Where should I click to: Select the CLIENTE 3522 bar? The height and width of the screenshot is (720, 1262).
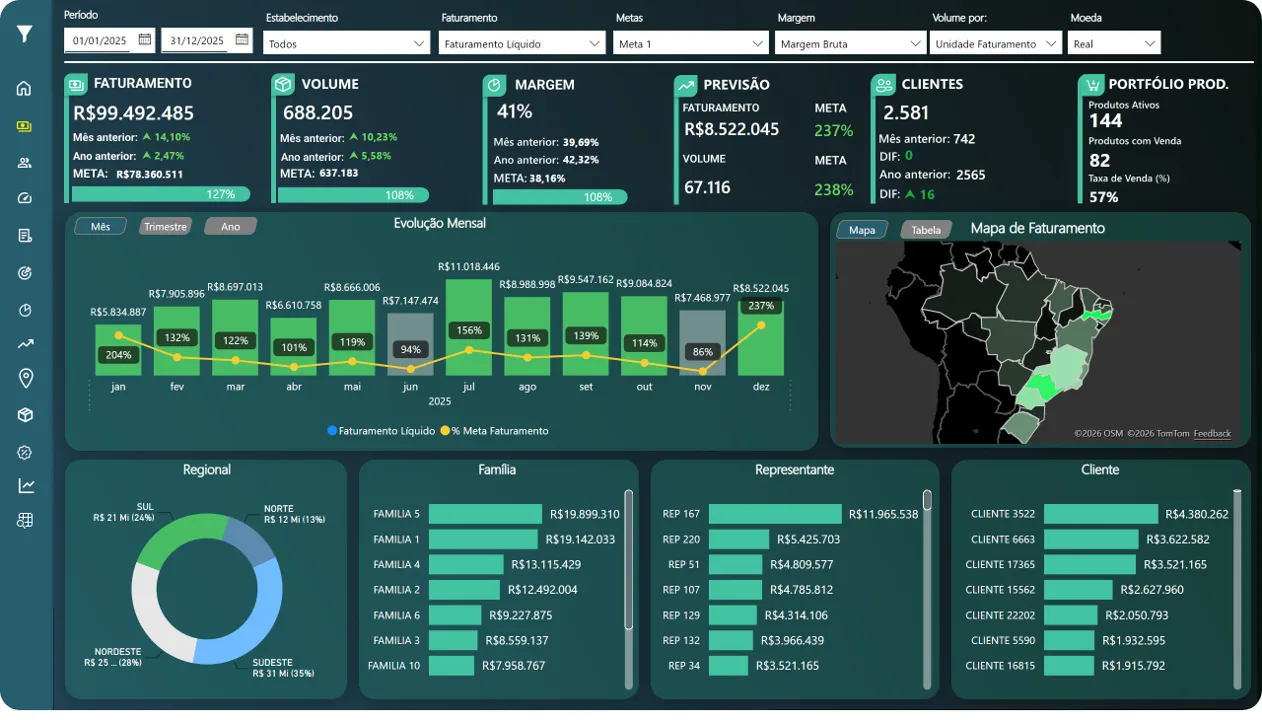1101,514
